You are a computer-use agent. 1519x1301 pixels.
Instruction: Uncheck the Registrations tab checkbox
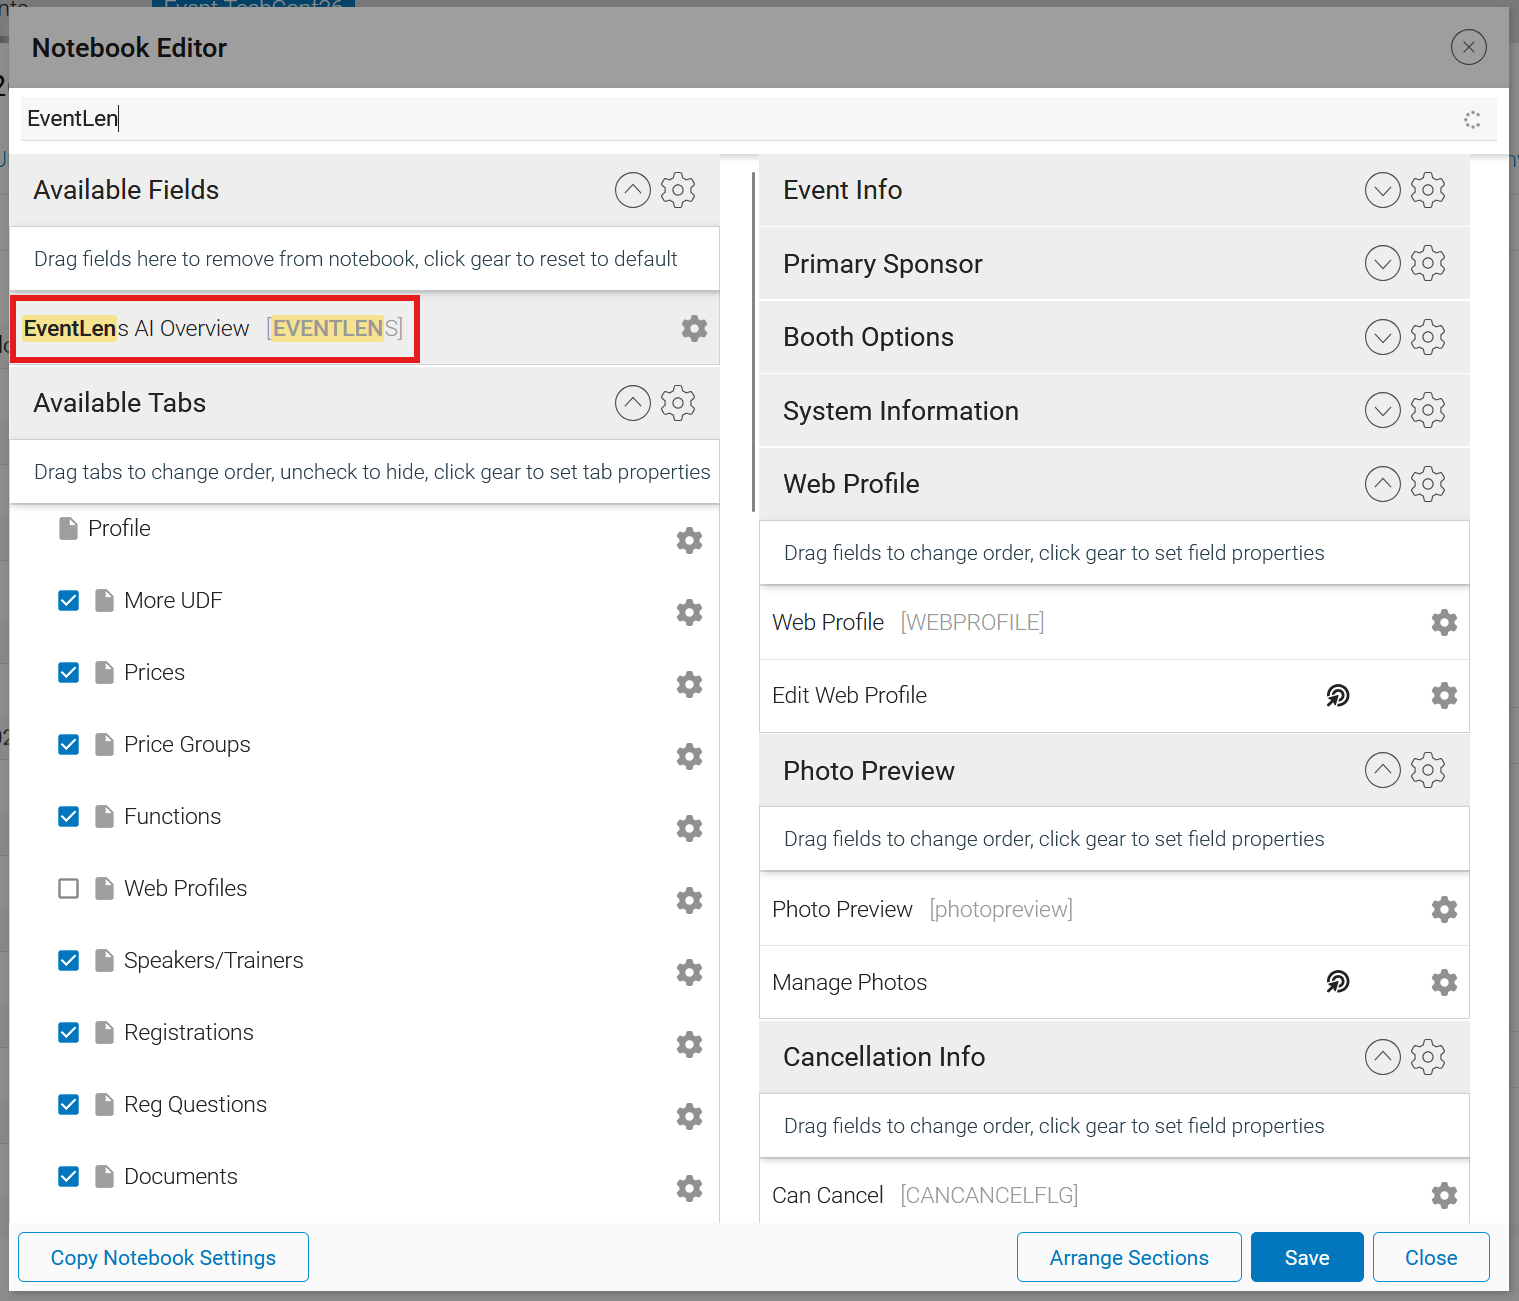pyautogui.click(x=68, y=1032)
